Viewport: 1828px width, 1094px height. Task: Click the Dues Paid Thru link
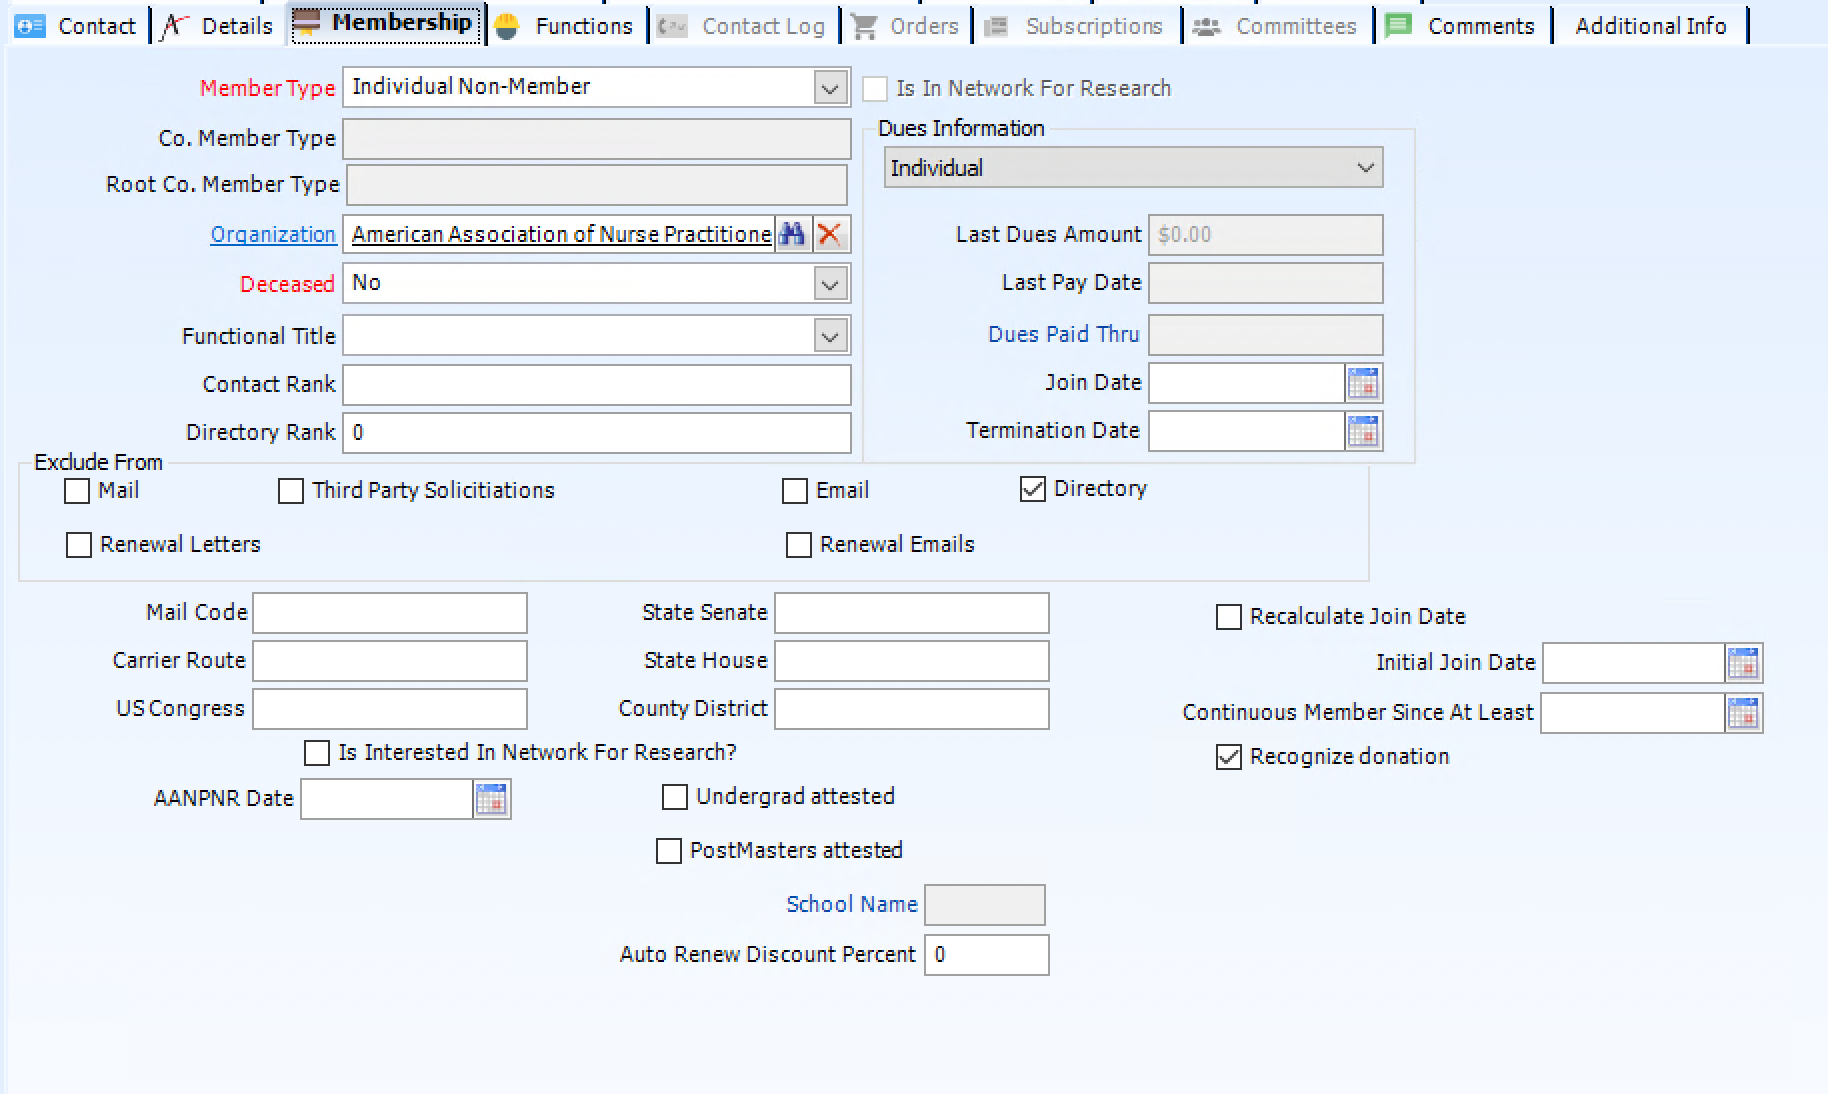click(x=1063, y=334)
